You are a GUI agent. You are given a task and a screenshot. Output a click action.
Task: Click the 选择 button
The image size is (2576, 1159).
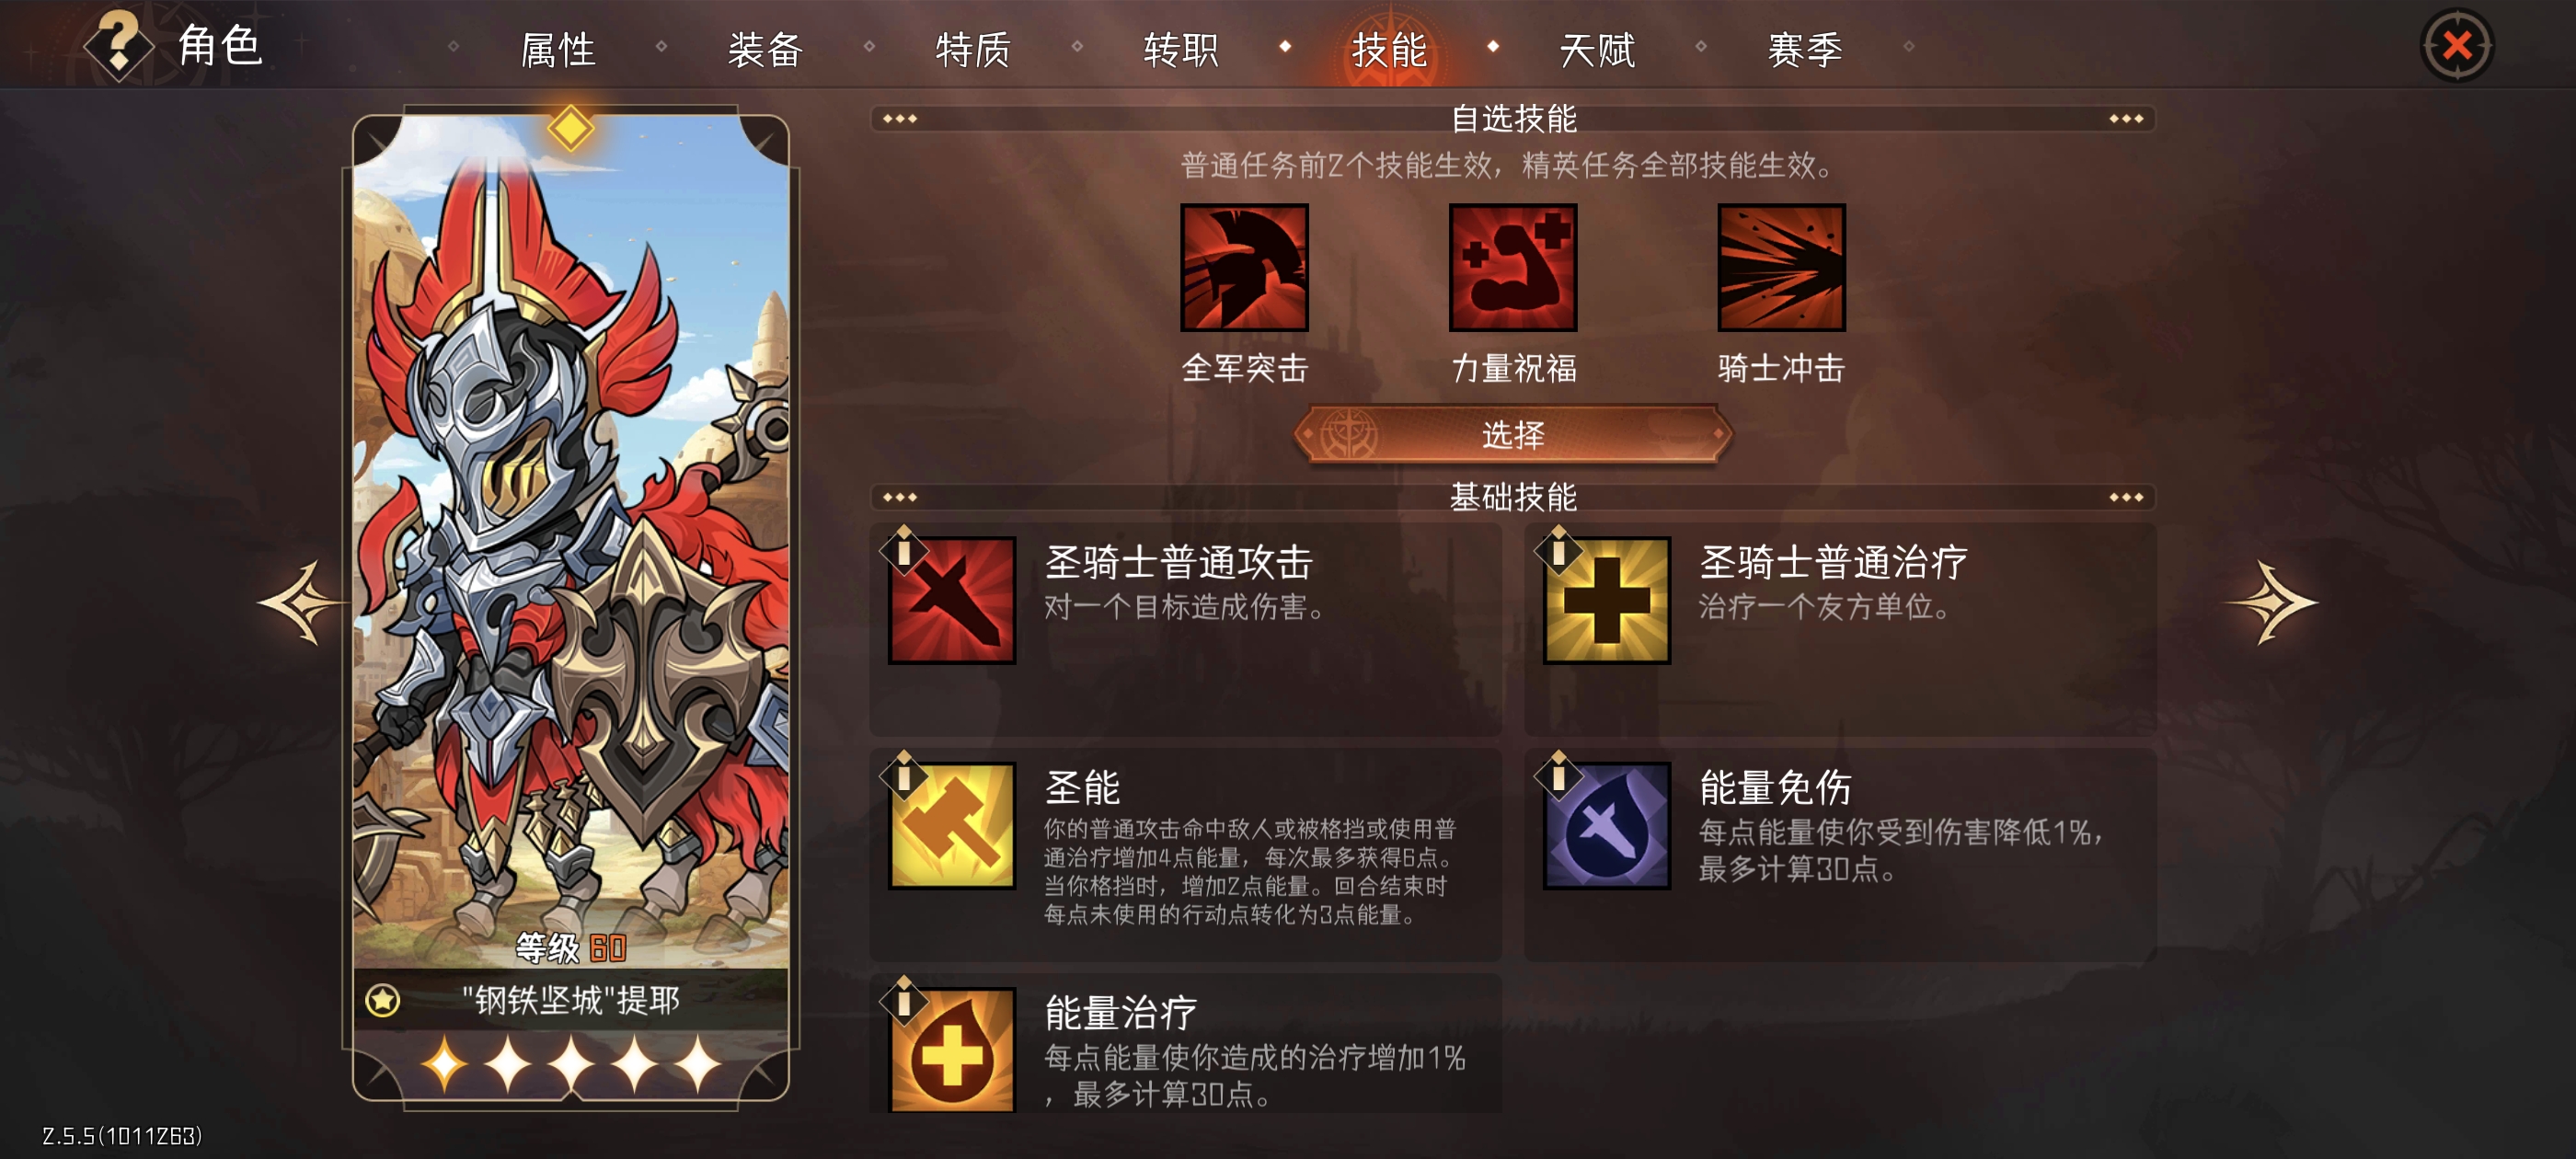[x=1513, y=434]
